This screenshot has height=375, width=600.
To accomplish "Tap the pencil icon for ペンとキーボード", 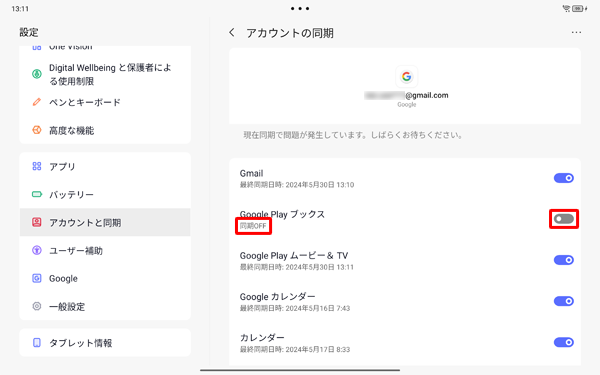I will [x=37, y=102].
